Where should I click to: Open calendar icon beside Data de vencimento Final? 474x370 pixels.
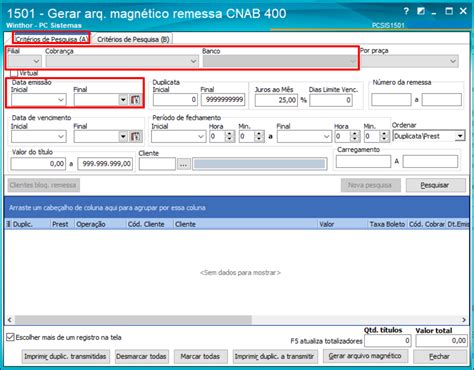(135, 137)
